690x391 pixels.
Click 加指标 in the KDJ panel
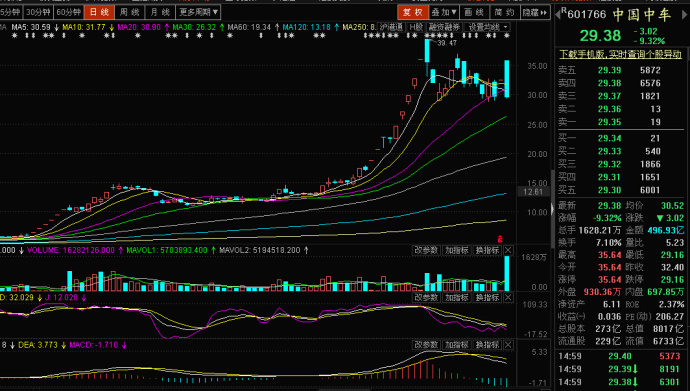457,298
